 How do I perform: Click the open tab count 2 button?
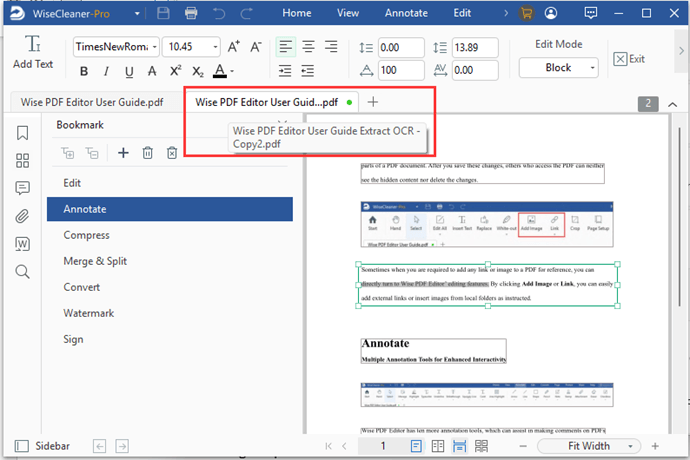tap(648, 104)
